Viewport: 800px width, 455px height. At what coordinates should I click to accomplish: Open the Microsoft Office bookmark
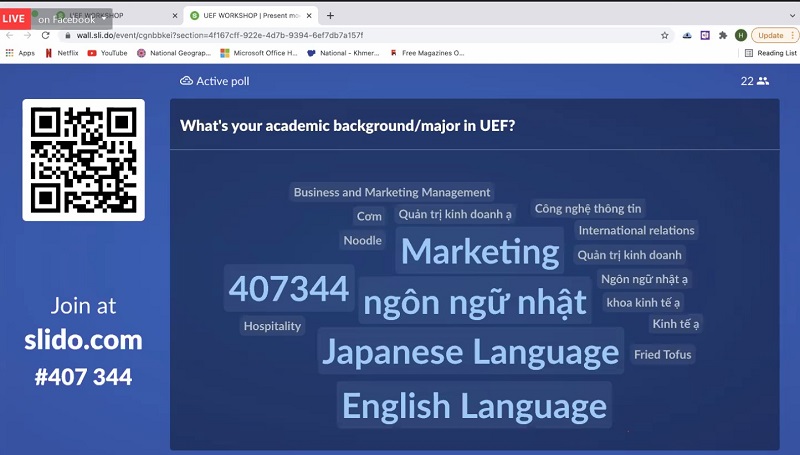(x=259, y=53)
